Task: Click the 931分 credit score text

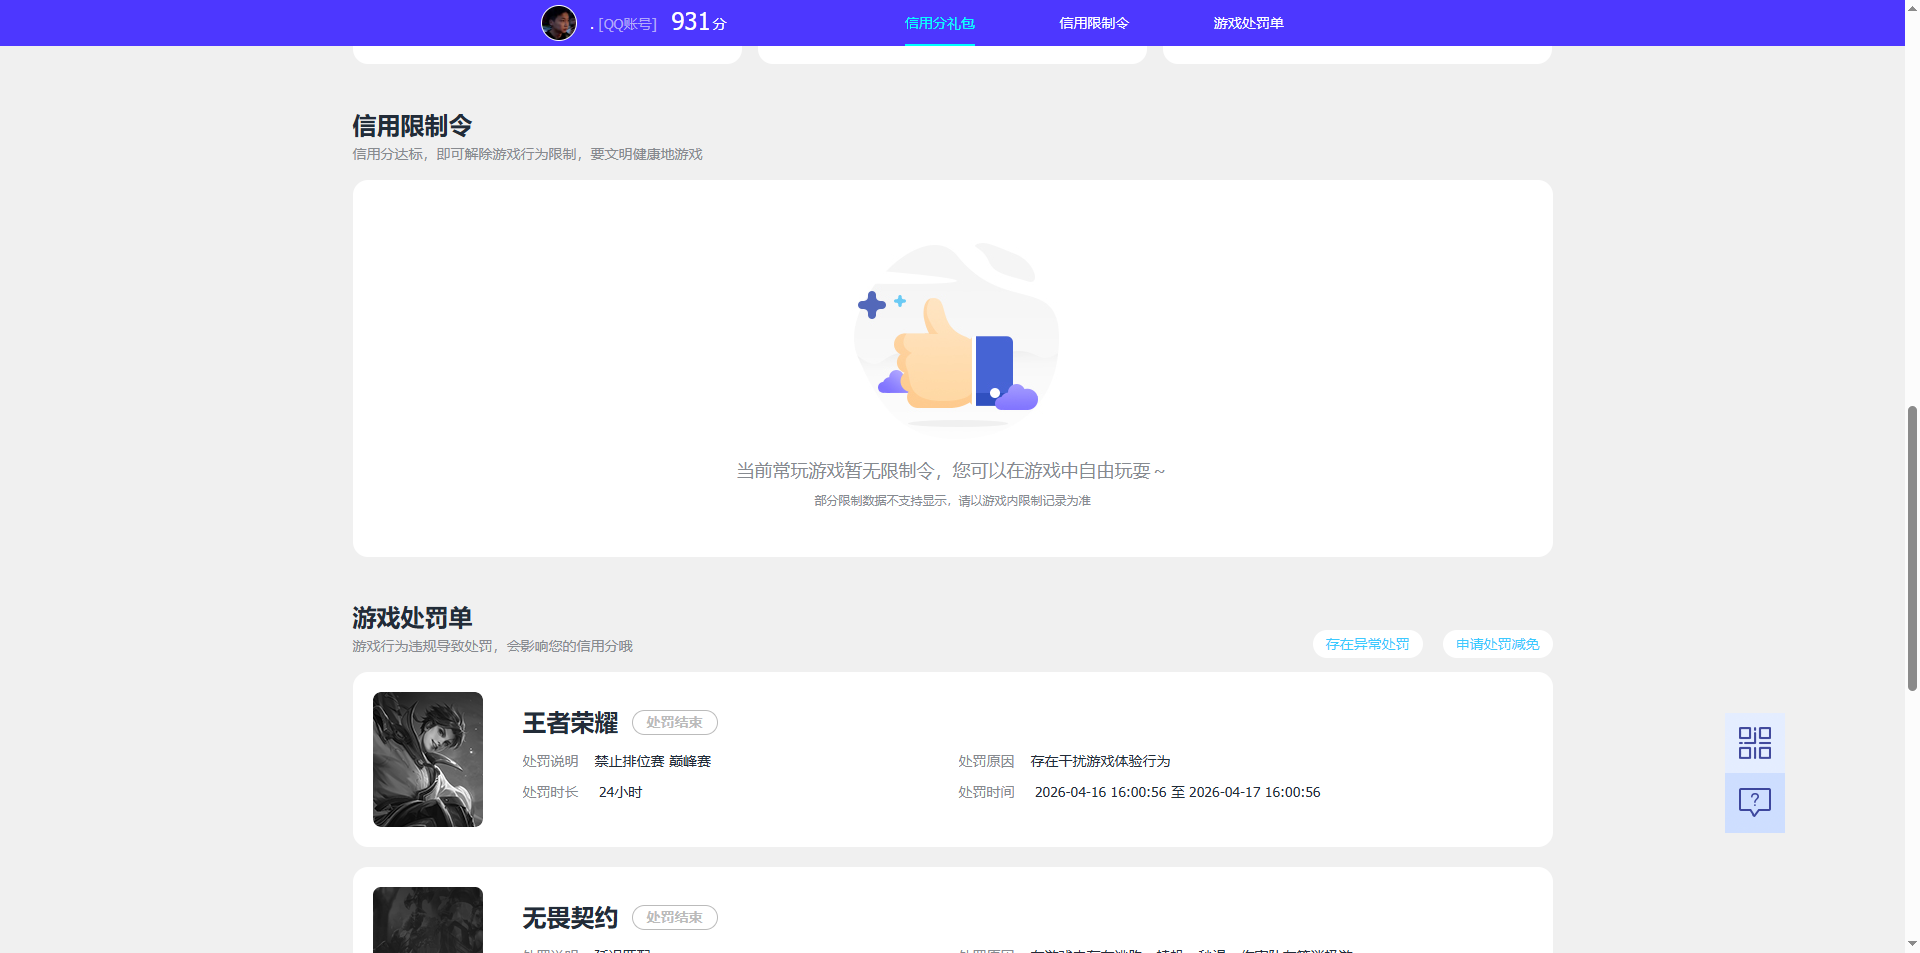Action: [699, 22]
